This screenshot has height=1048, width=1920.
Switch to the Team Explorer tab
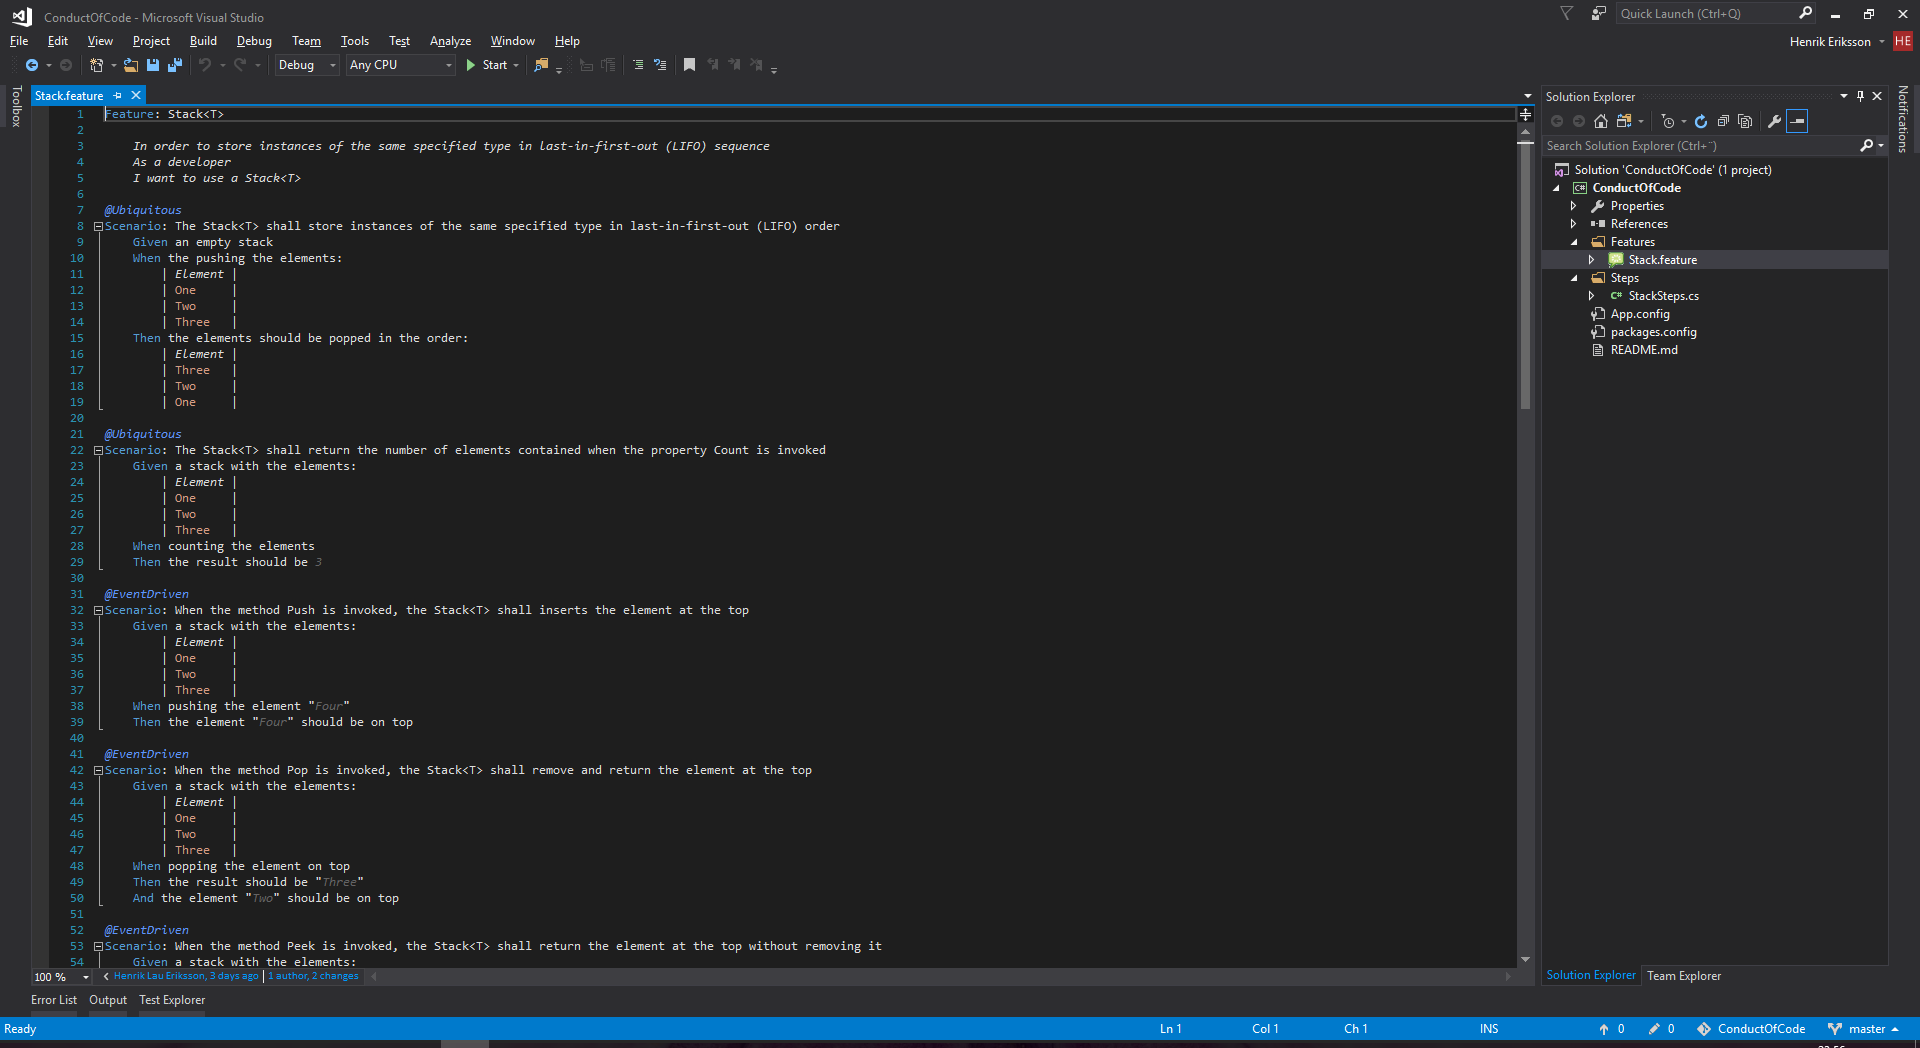(1684, 976)
